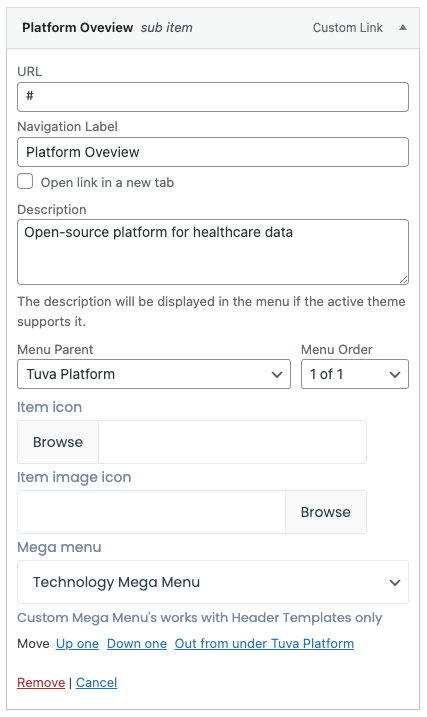Collapse the Platform Oveview item arrow
427x717 pixels.
pos(403,27)
